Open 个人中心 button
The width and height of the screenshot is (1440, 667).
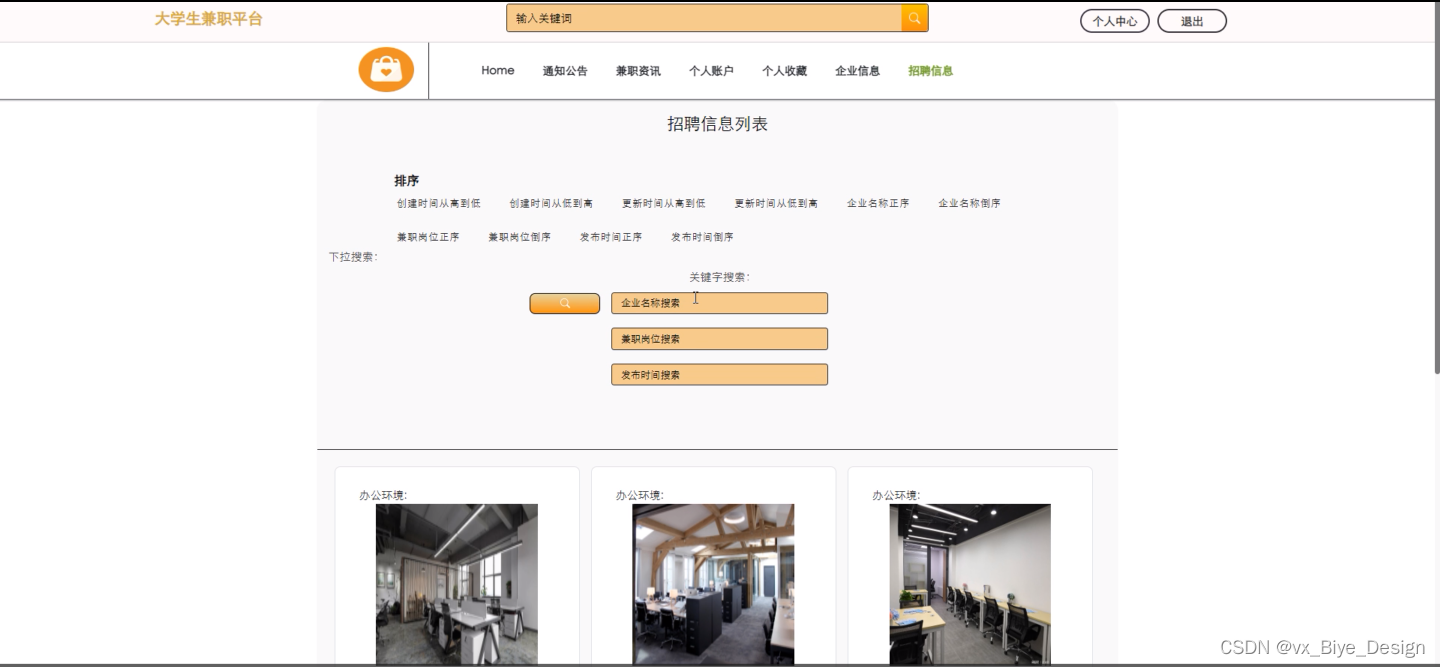(1115, 21)
